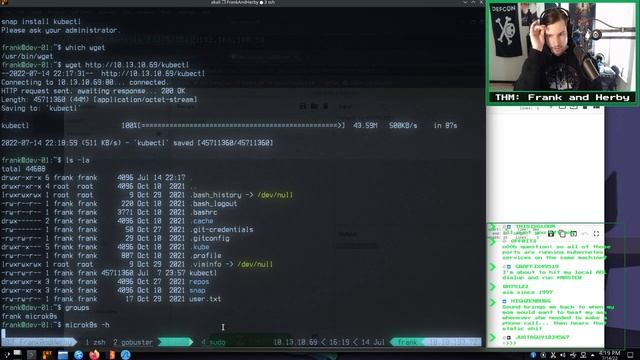Viewport: 640px width, 360px height.
Task: Click the '.gitconfig' file name
Action: tap(209, 238)
